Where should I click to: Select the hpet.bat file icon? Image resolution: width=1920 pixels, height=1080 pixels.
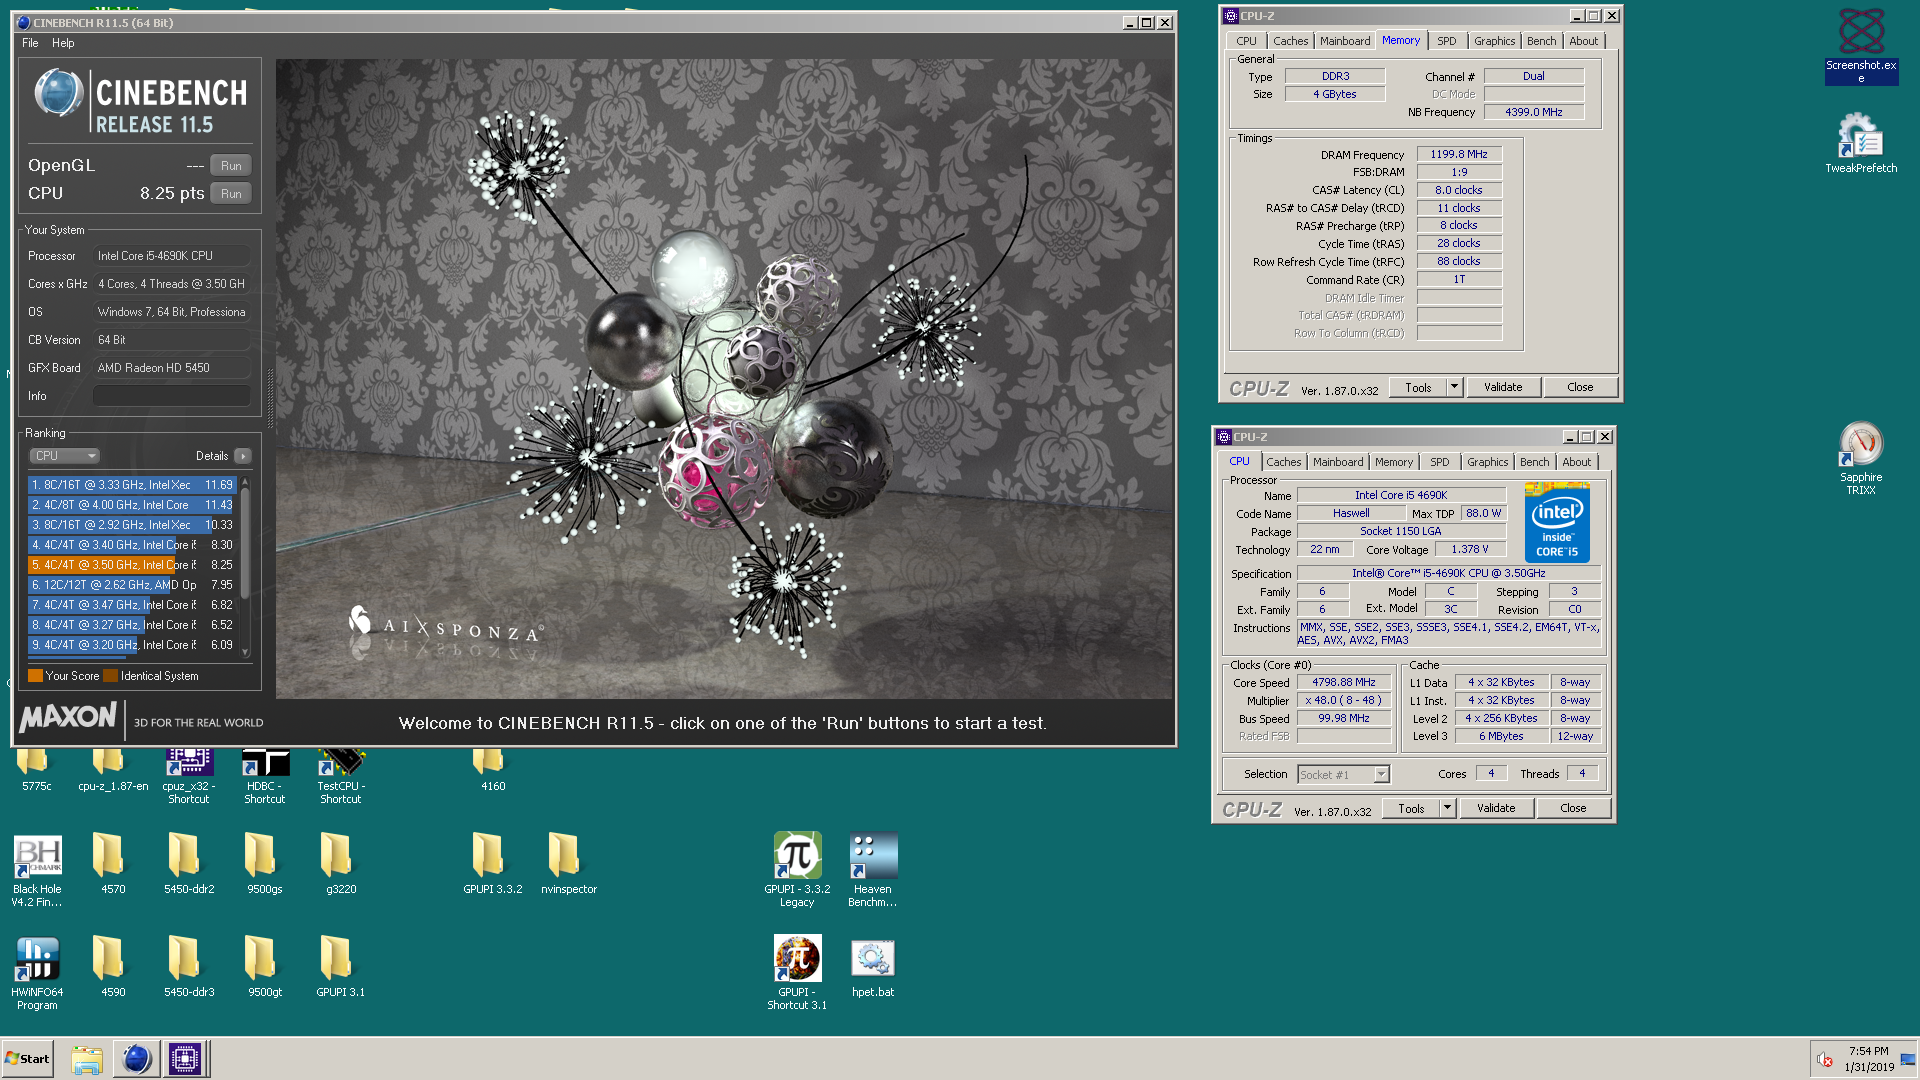coord(873,967)
